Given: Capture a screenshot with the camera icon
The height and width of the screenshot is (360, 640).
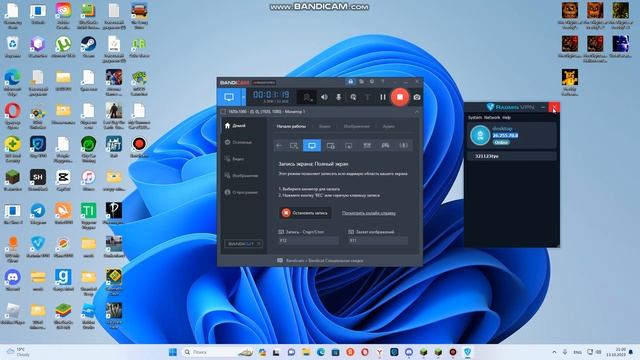Looking at the screenshot, I should (x=416, y=97).
